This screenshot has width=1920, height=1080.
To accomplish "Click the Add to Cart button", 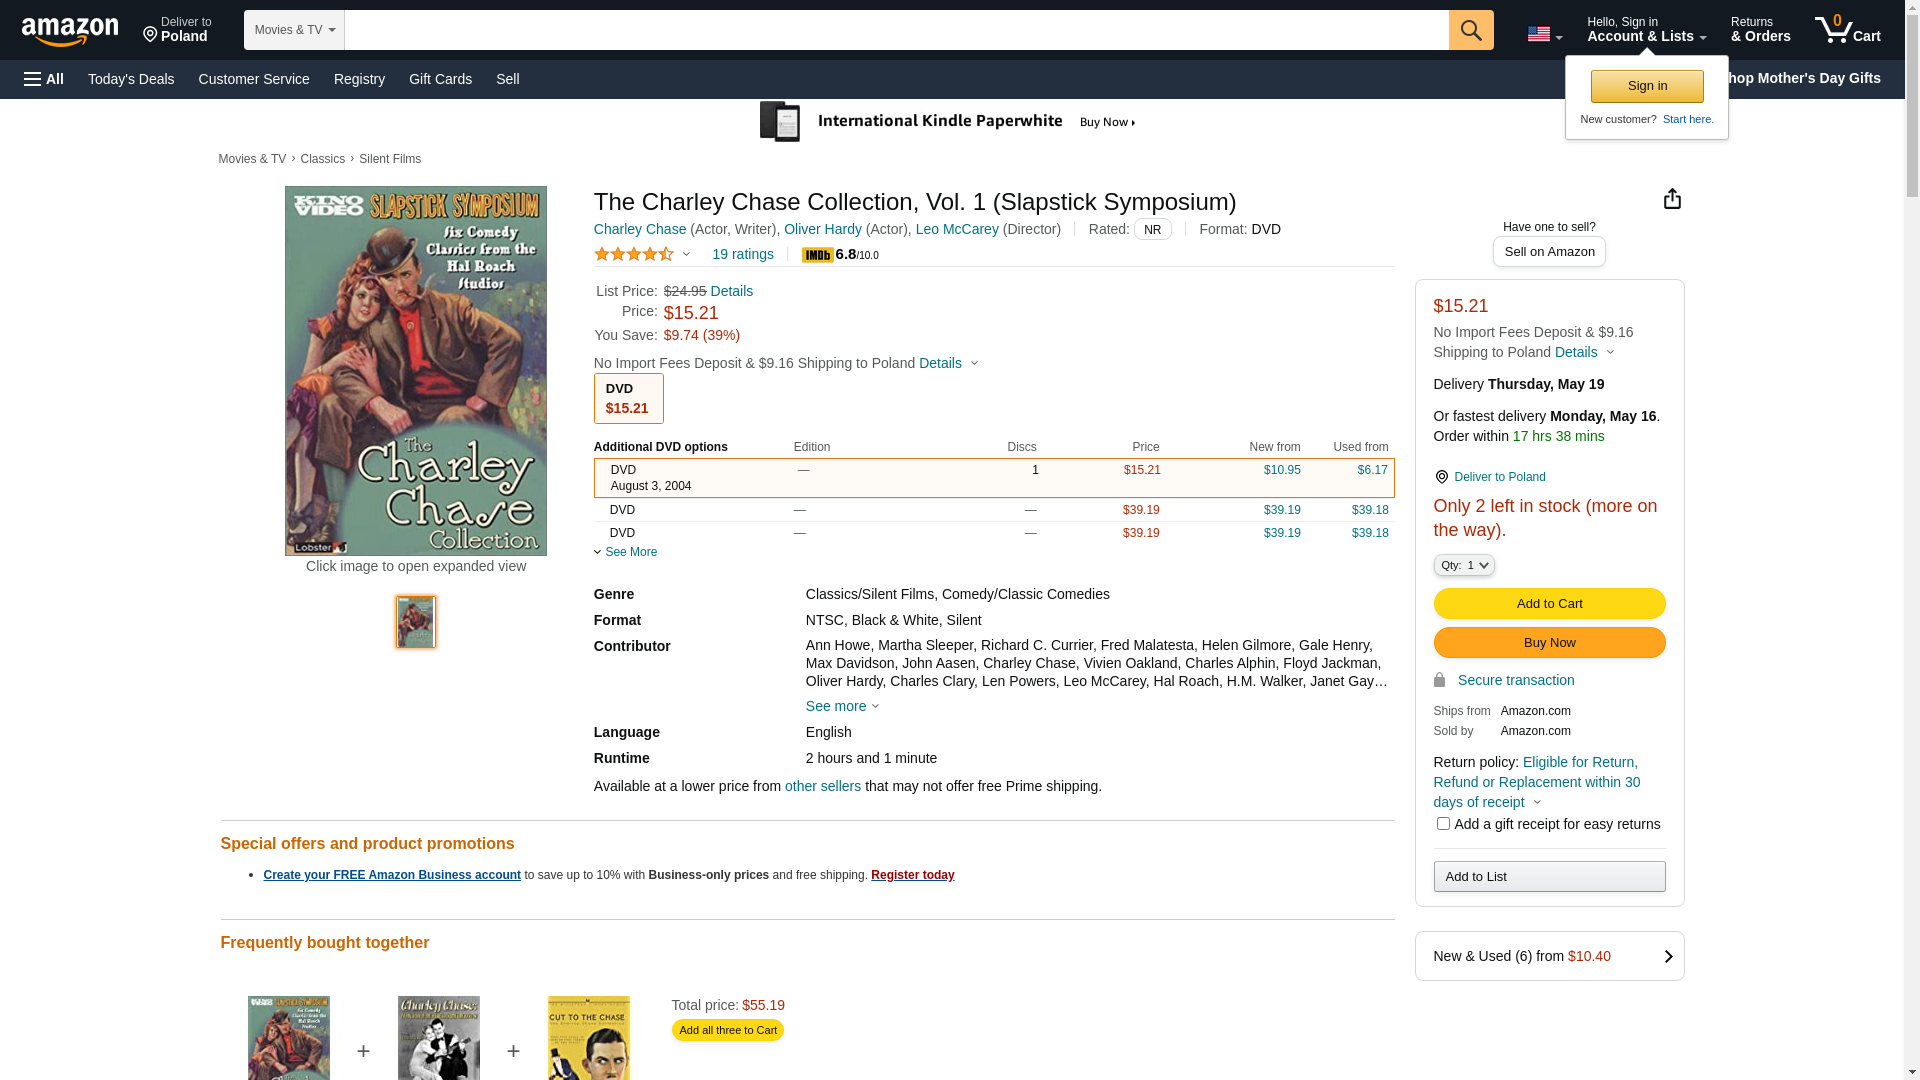I will click(1549, 603).
